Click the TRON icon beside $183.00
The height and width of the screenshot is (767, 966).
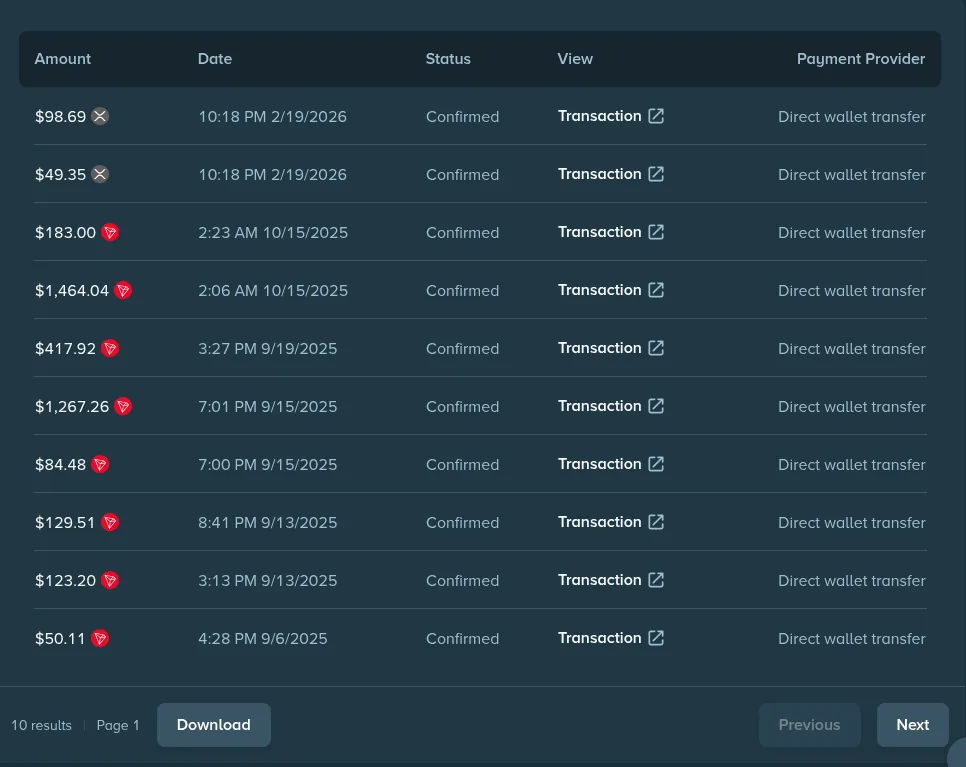(110, 232)
